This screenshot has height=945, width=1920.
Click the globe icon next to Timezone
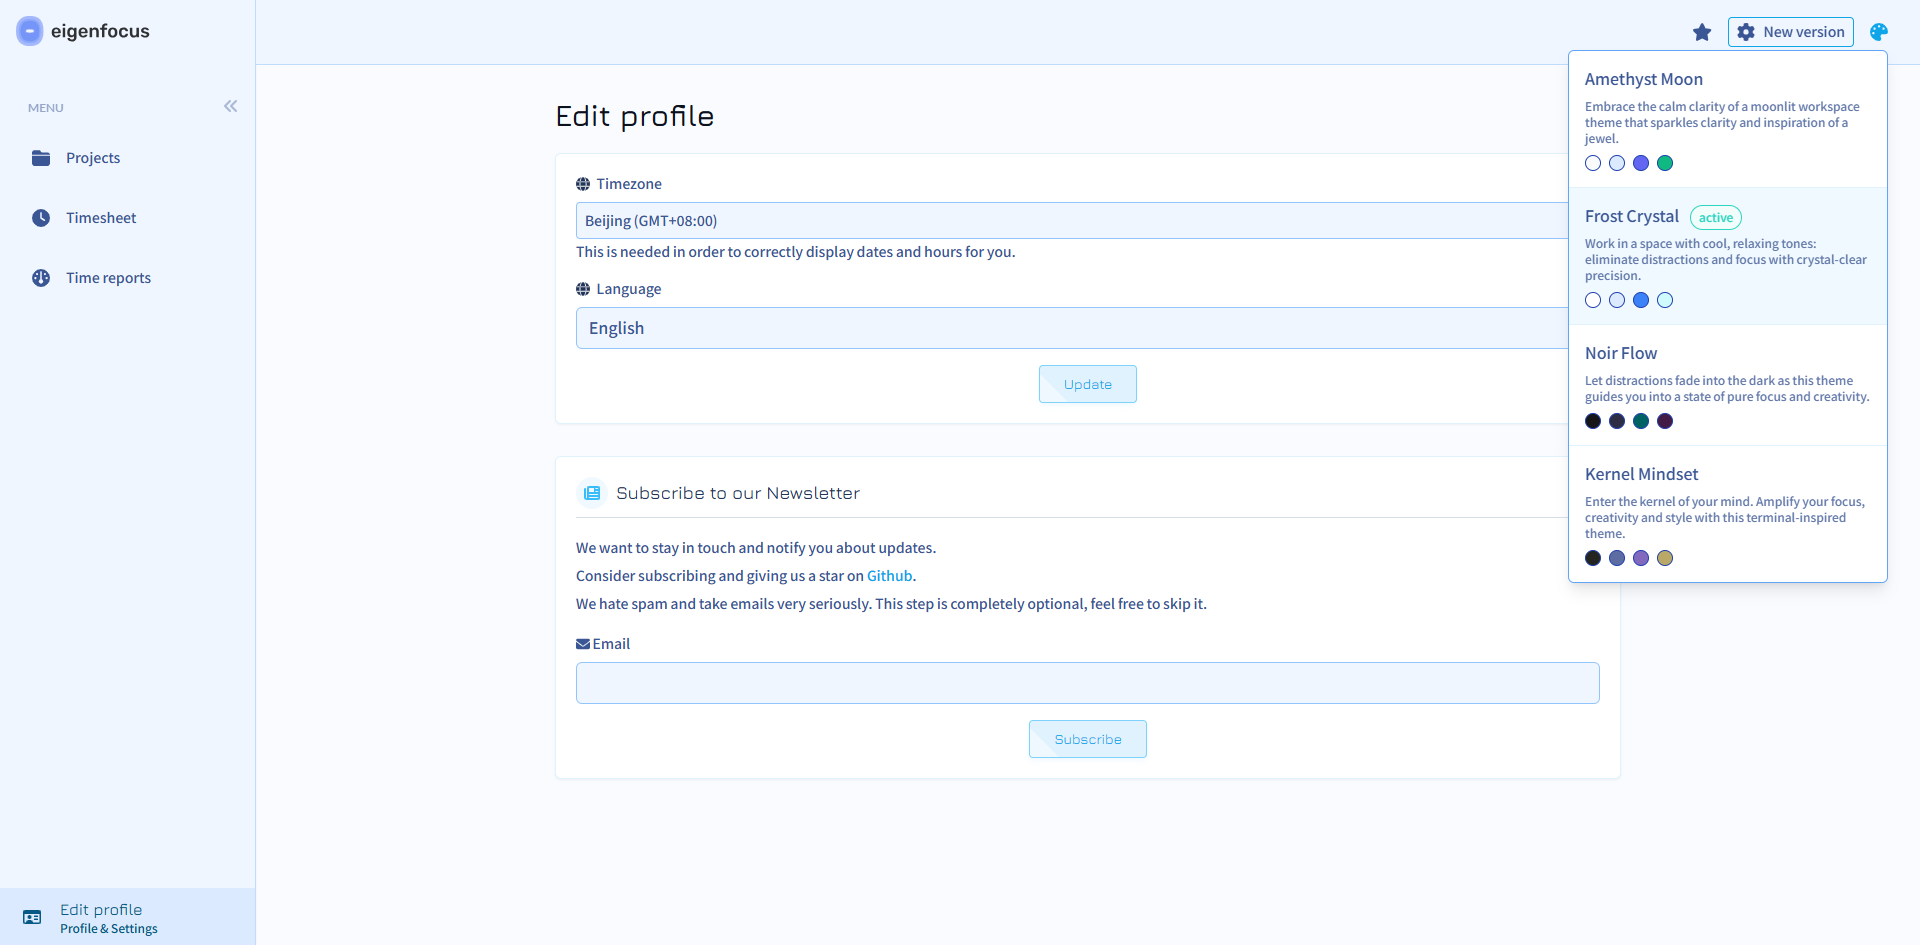click(583, 184)
